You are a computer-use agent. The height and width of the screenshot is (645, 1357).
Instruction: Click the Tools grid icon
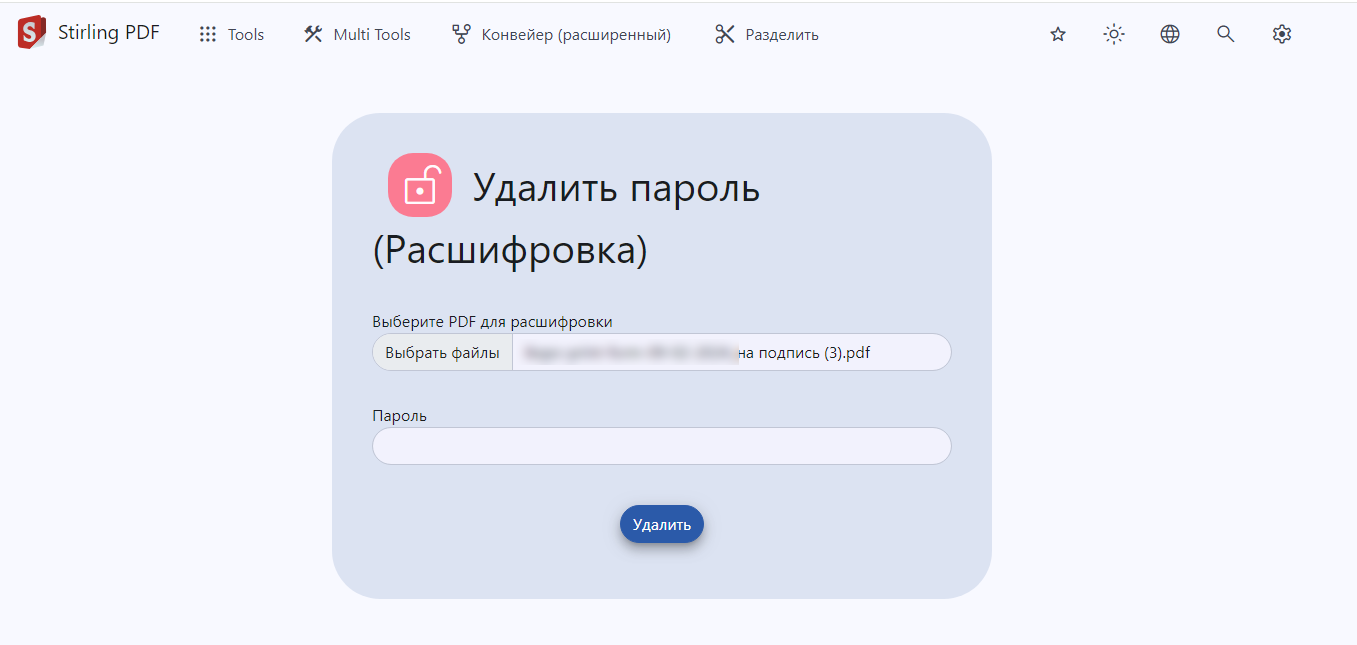(x=208, y=35)
